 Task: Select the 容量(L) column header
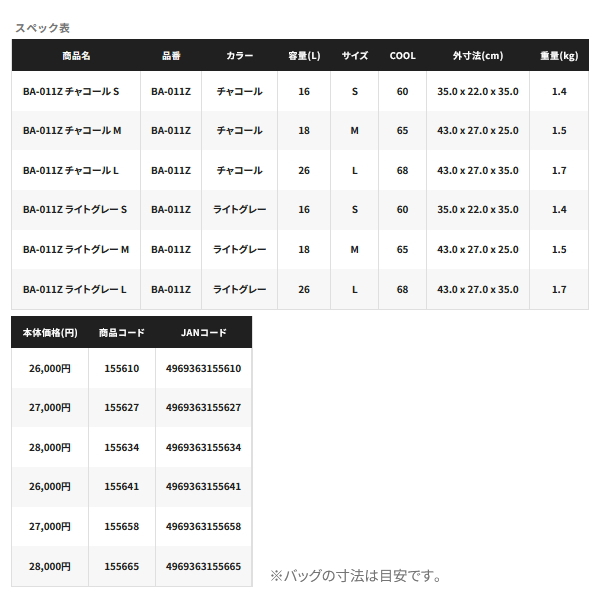click(304, 56)
